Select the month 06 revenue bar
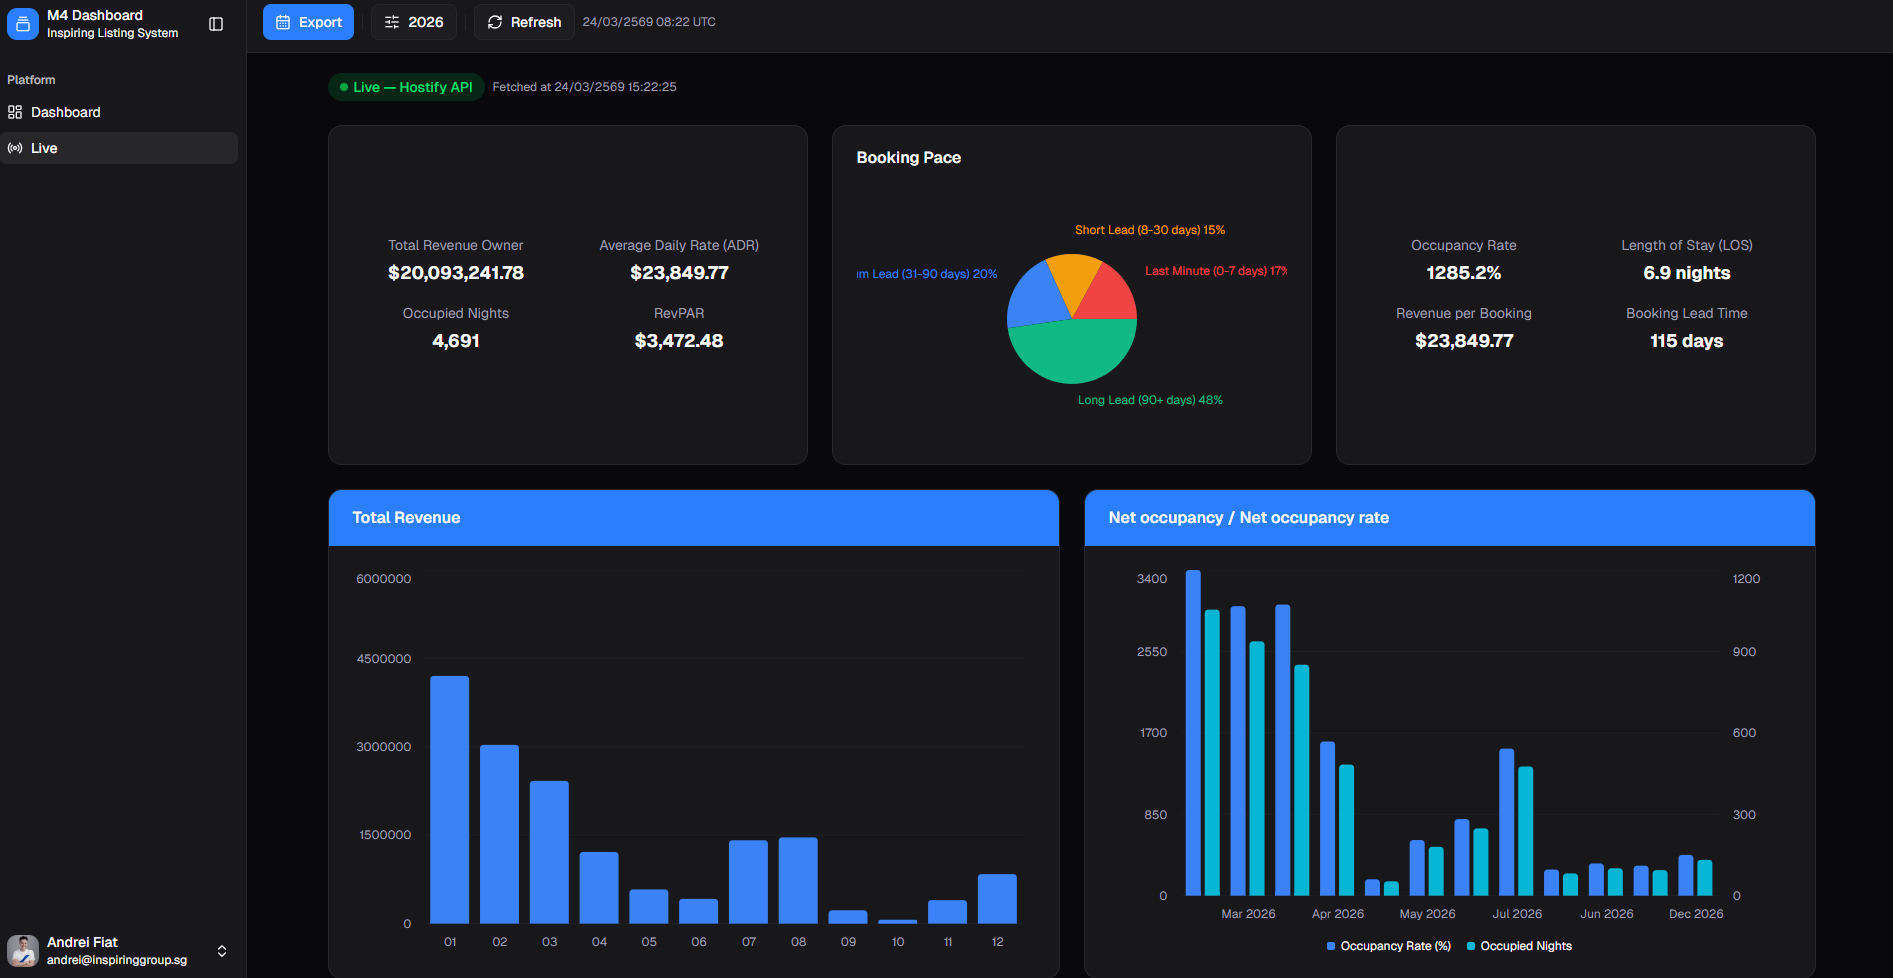This screenshot has height=978, width=1893. tap(699, 911)
